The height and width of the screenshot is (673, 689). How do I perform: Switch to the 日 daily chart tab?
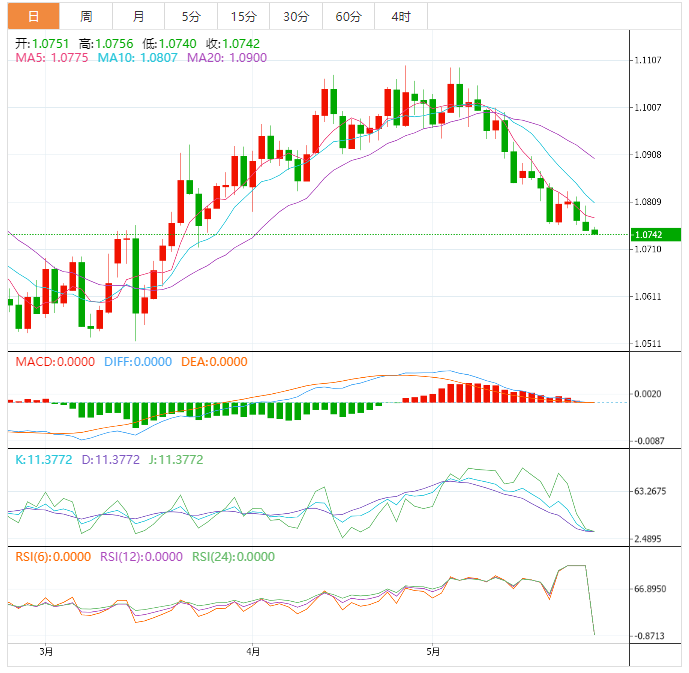click(x=34, y=16)
